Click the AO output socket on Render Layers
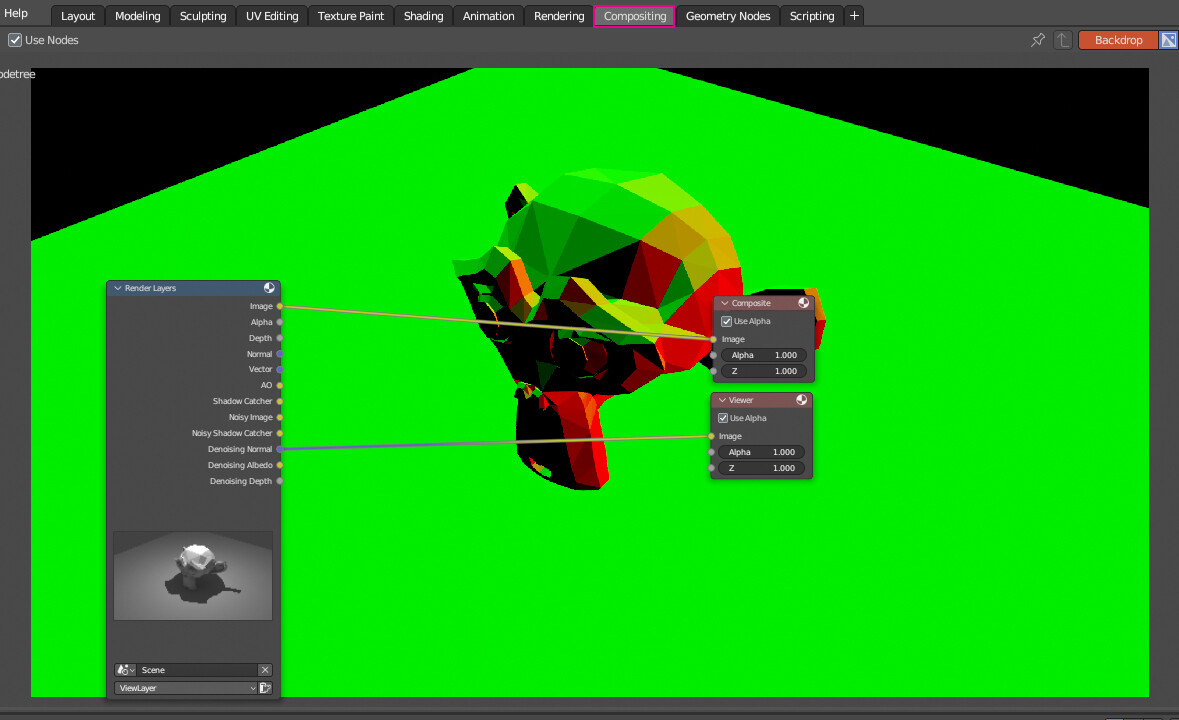 point(280,385)
